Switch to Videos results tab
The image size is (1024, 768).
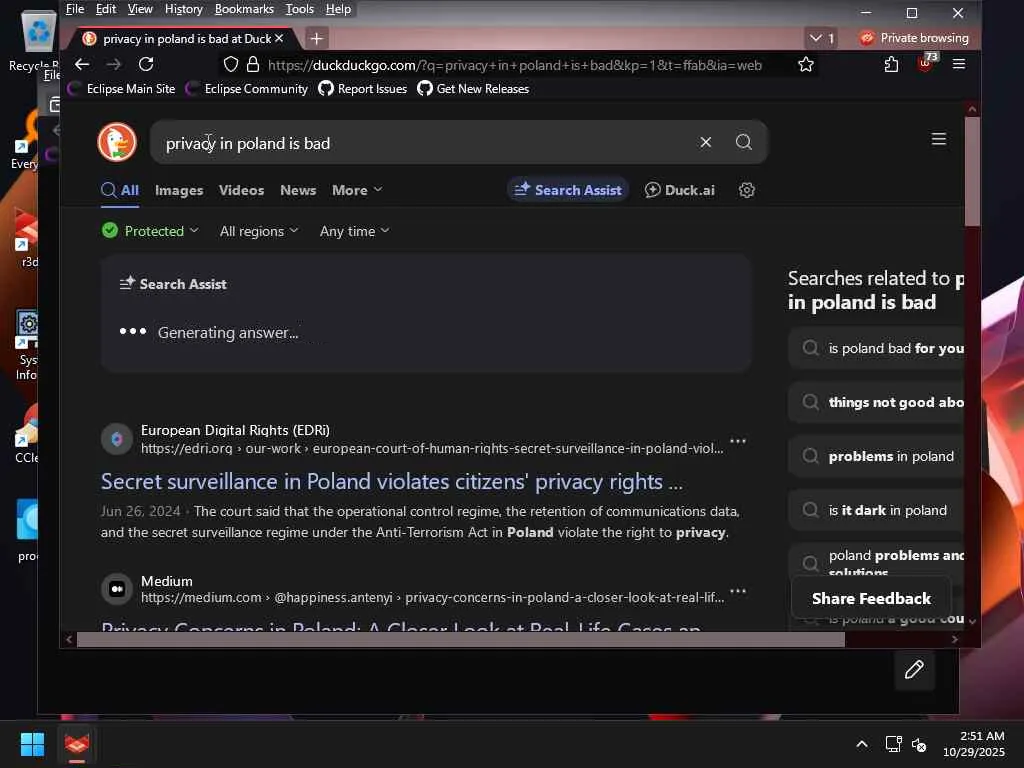[x=241, y=190]
